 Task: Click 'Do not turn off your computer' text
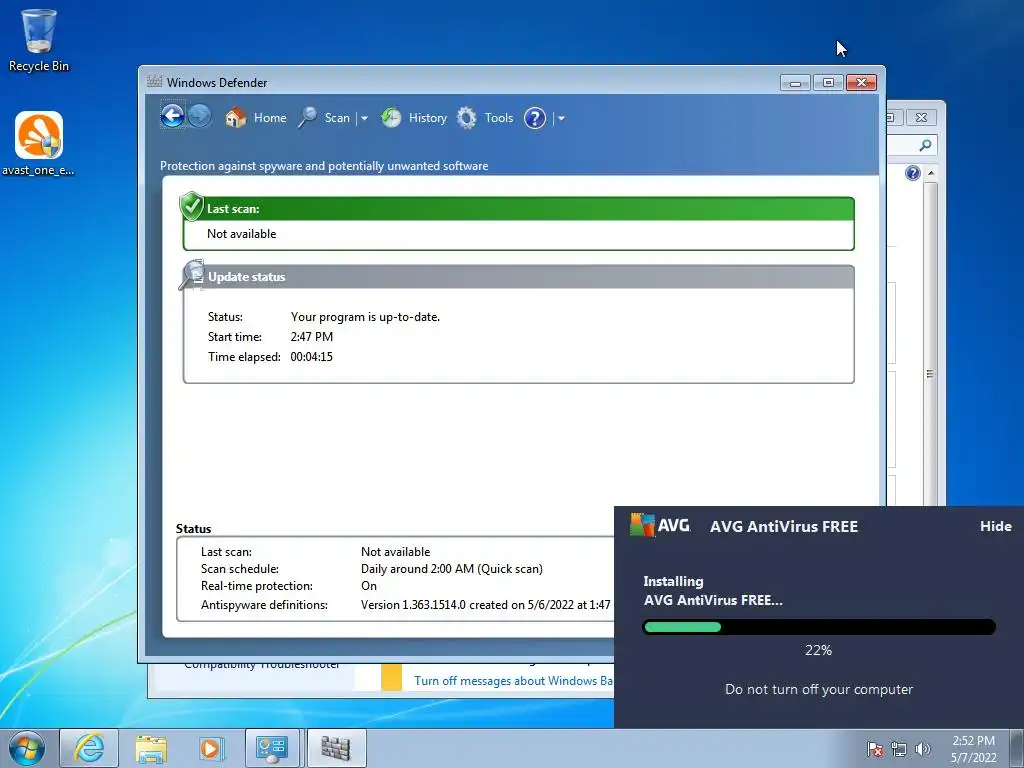819,690
